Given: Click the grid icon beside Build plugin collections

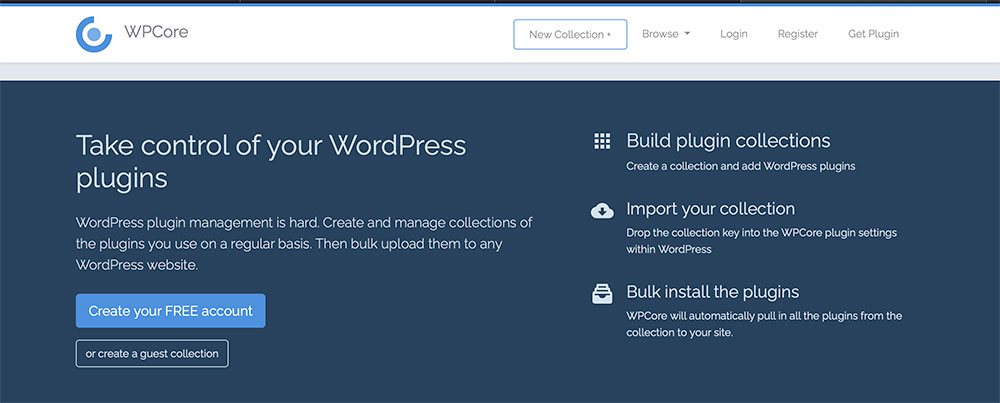Looking at the screenshot, I should pyautogui.click(x=602, y=141).
